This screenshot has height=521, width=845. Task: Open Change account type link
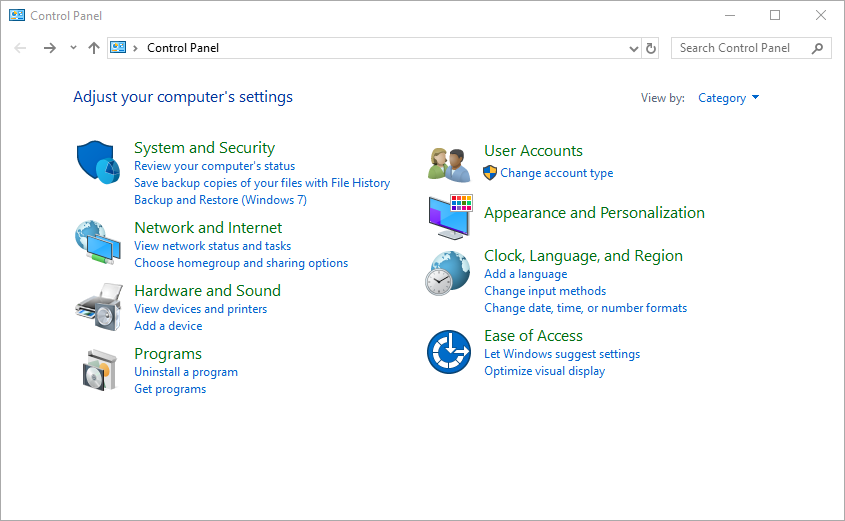click(556, 173)
